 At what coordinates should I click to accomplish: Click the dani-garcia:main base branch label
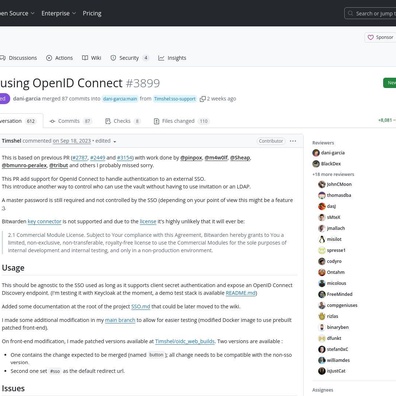[x=120, y=99]
